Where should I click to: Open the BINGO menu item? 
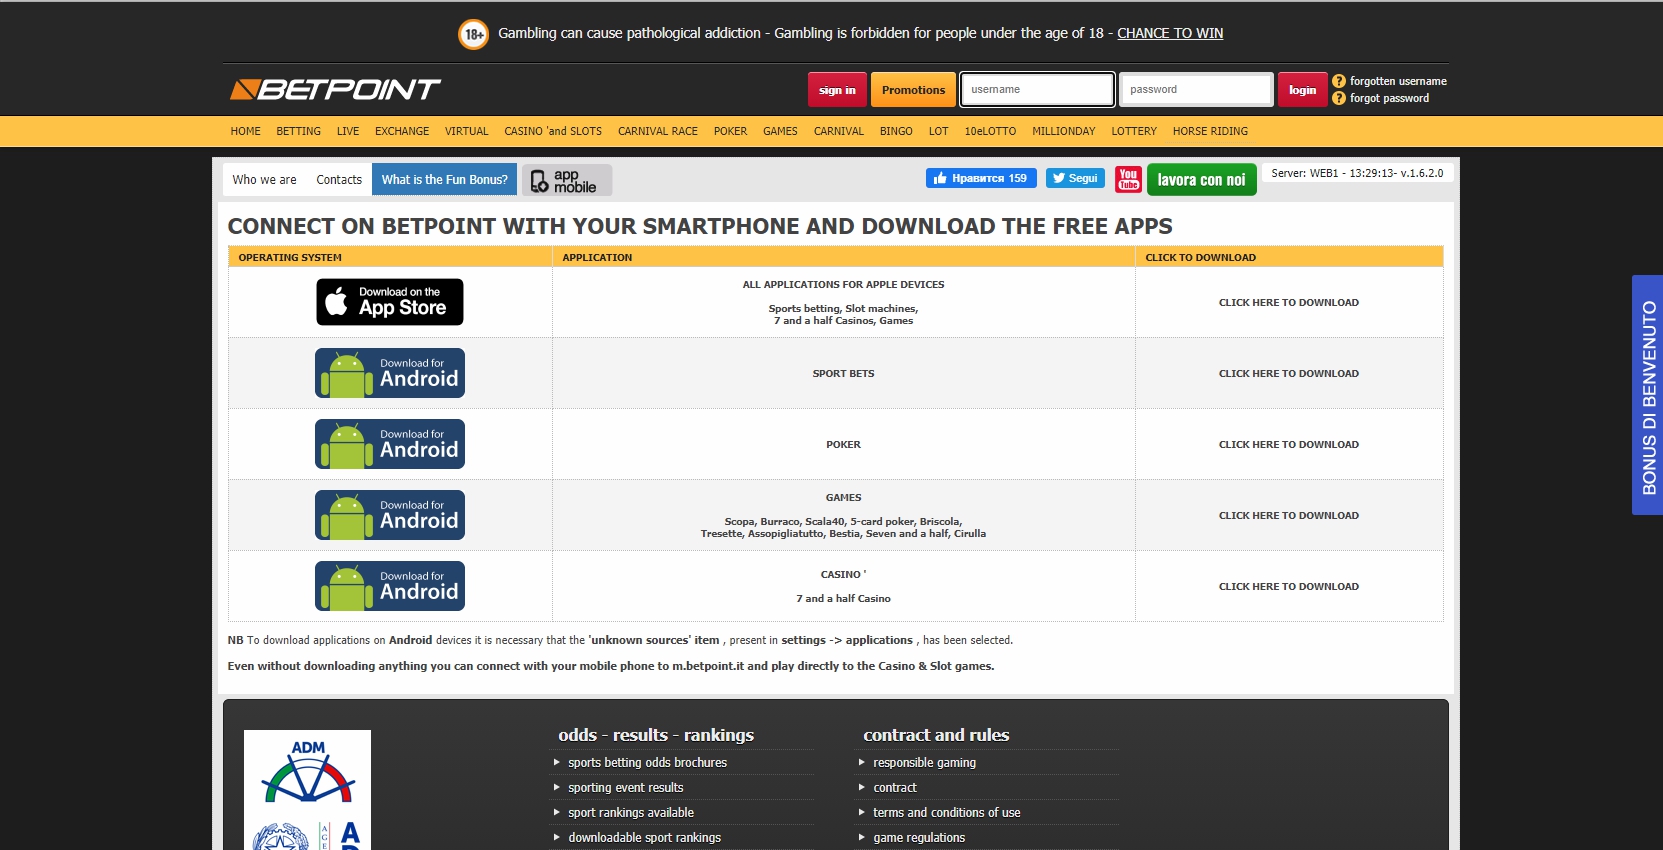(896, 131)
